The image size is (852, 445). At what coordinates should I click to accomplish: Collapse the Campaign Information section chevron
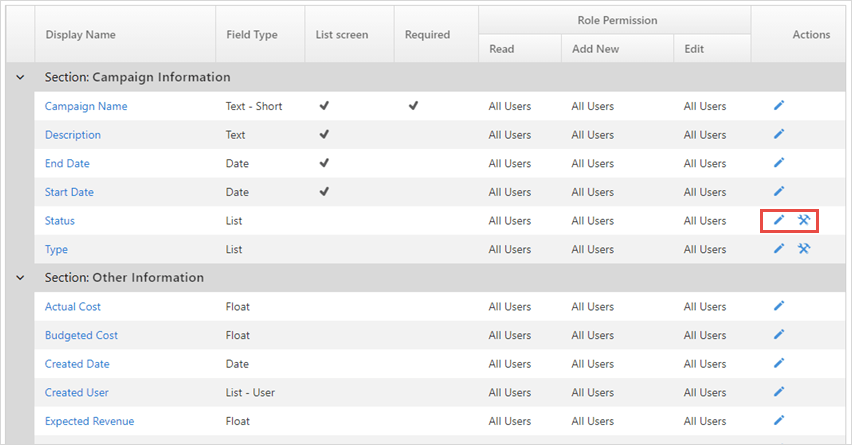pyautogui.click(x=20, y=77)
